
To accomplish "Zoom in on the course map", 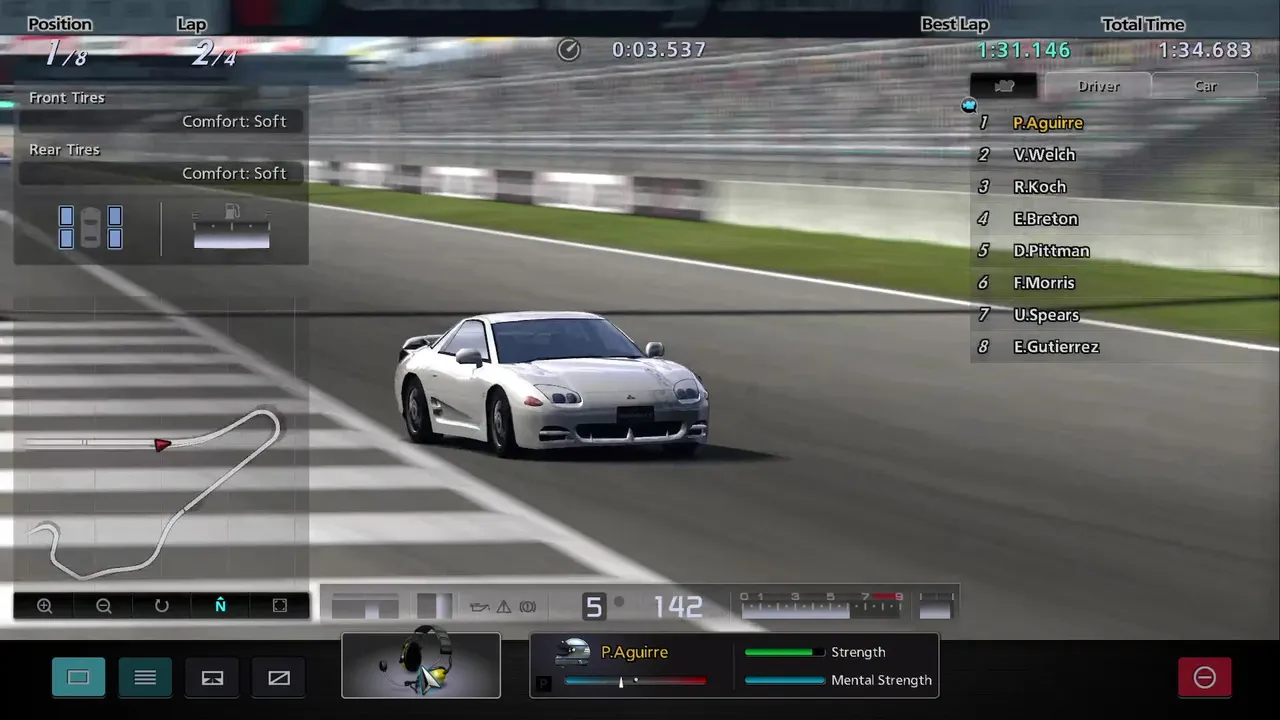I will point(44,606).
